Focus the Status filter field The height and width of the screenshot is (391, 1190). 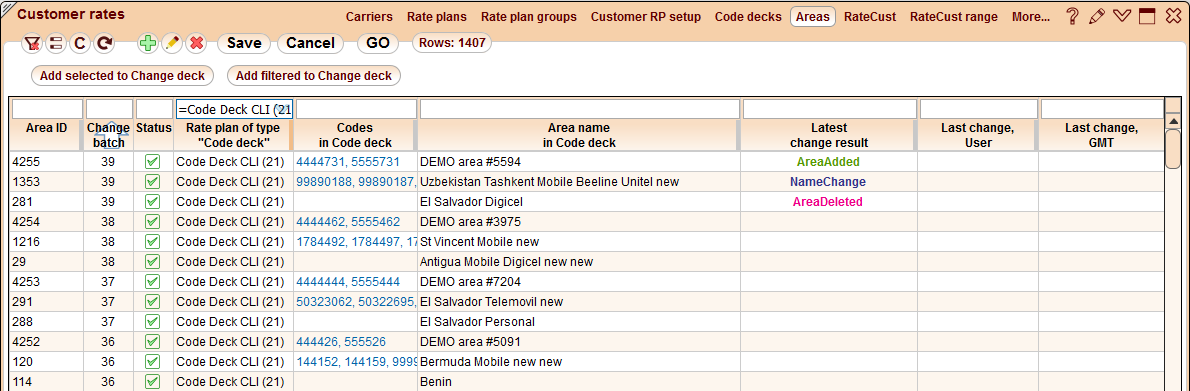tap(154, 109)
